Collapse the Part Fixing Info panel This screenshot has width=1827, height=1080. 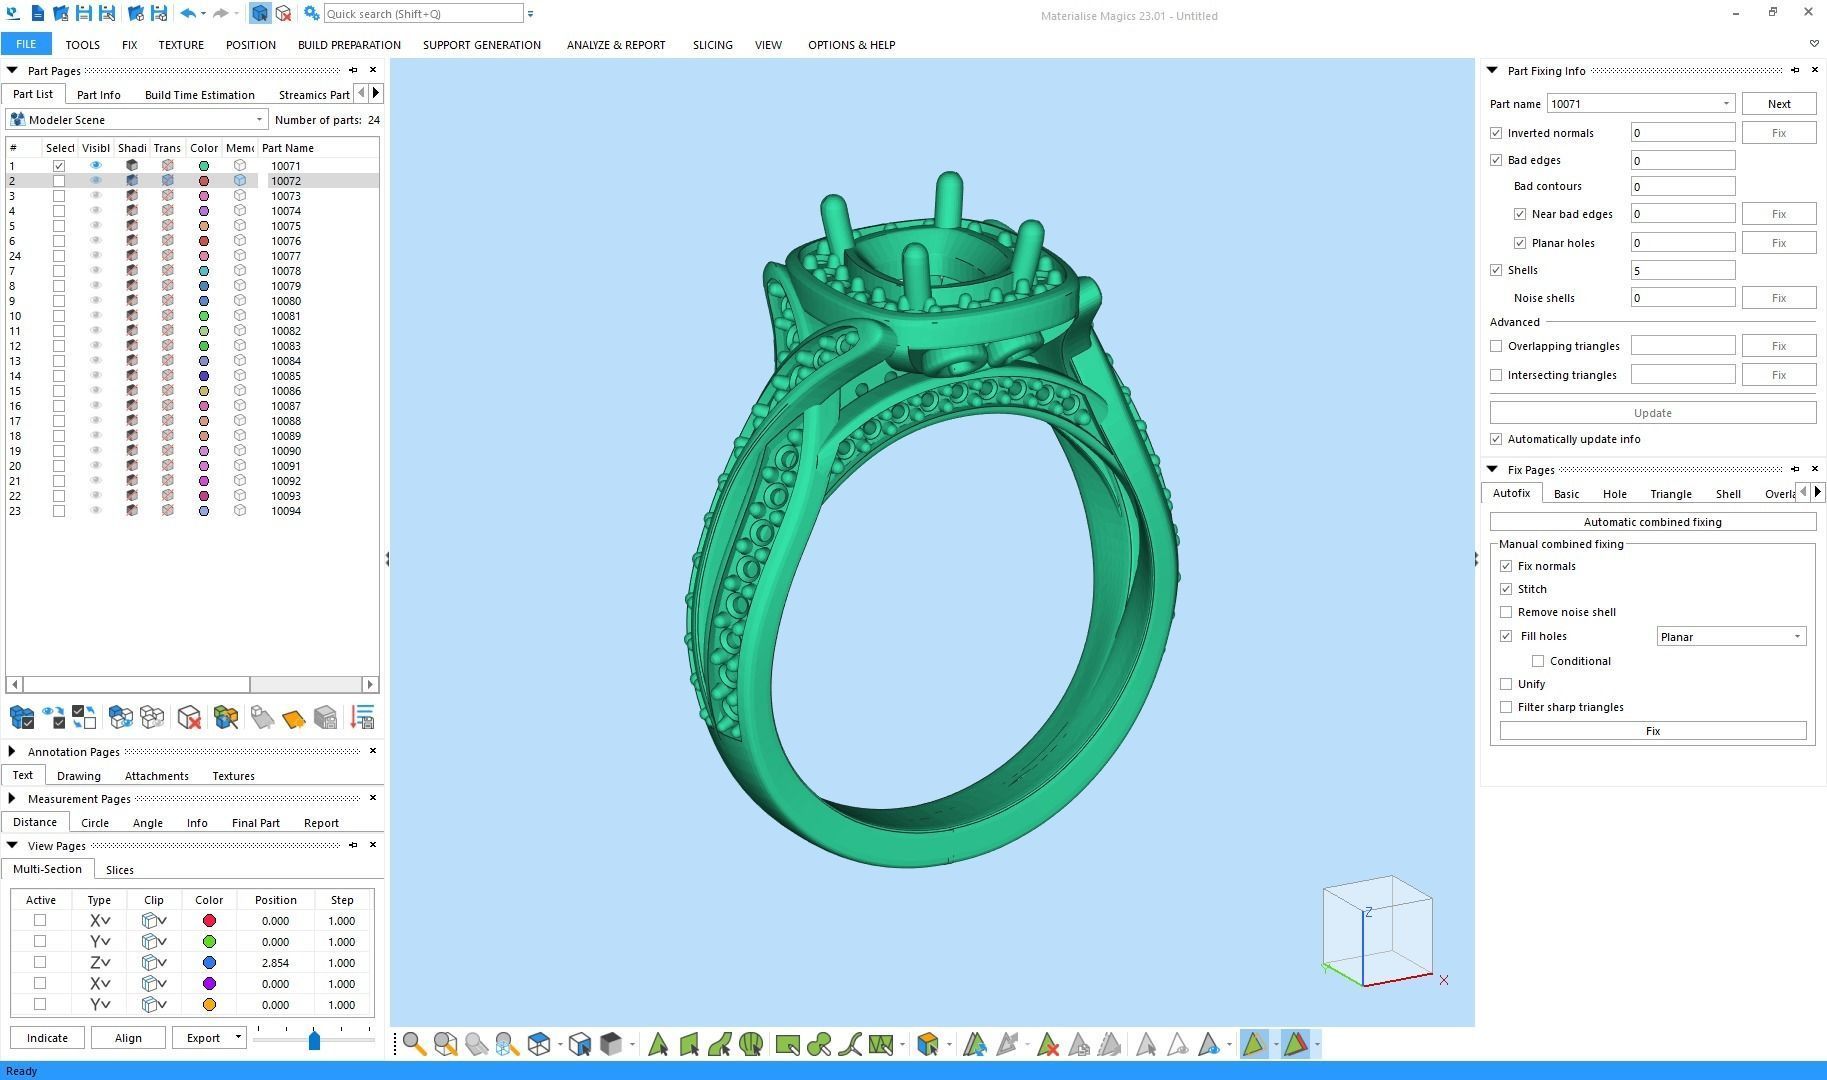1492,71
